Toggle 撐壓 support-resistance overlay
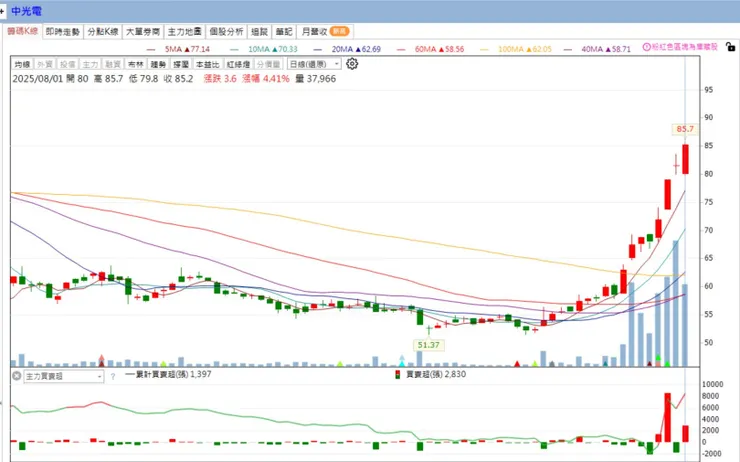 181,64
